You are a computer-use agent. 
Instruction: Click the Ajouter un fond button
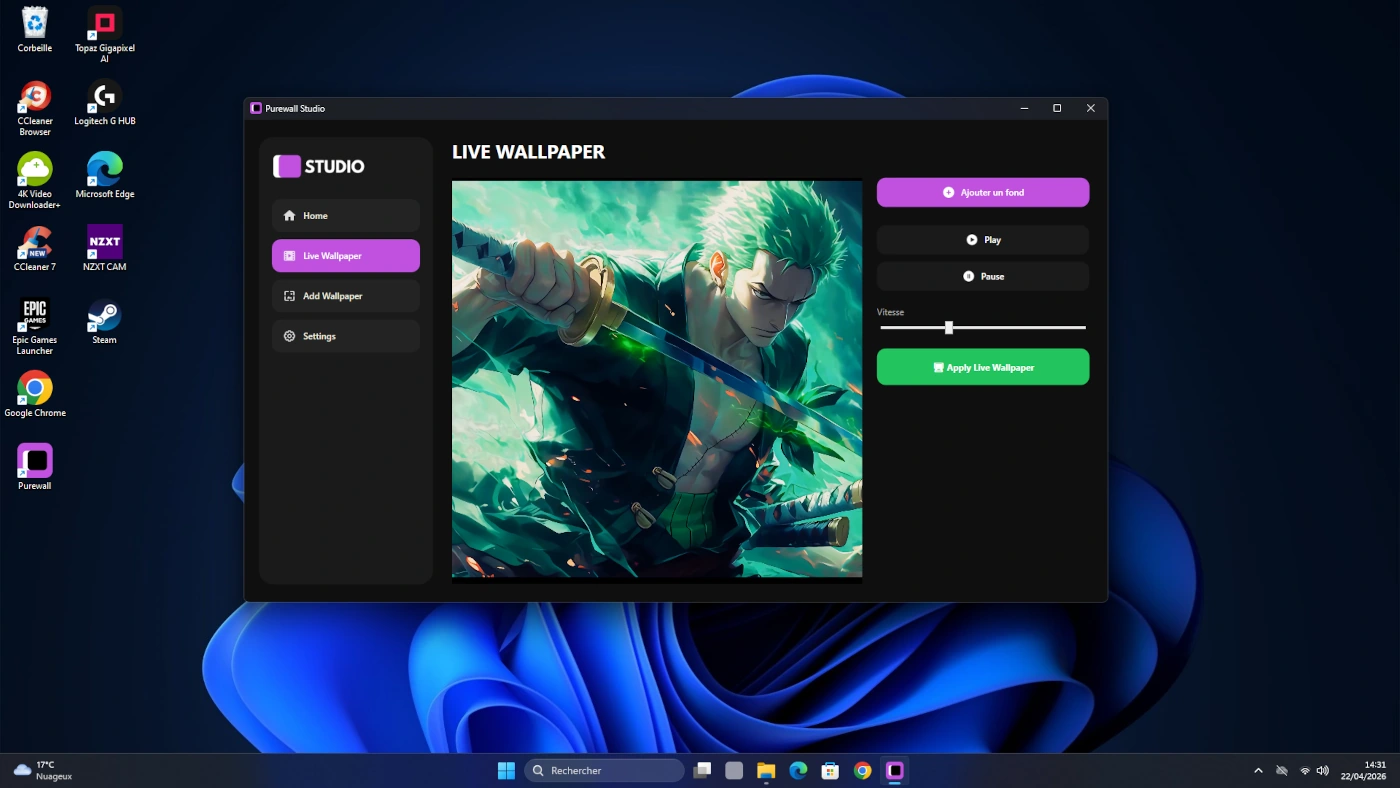982,192
